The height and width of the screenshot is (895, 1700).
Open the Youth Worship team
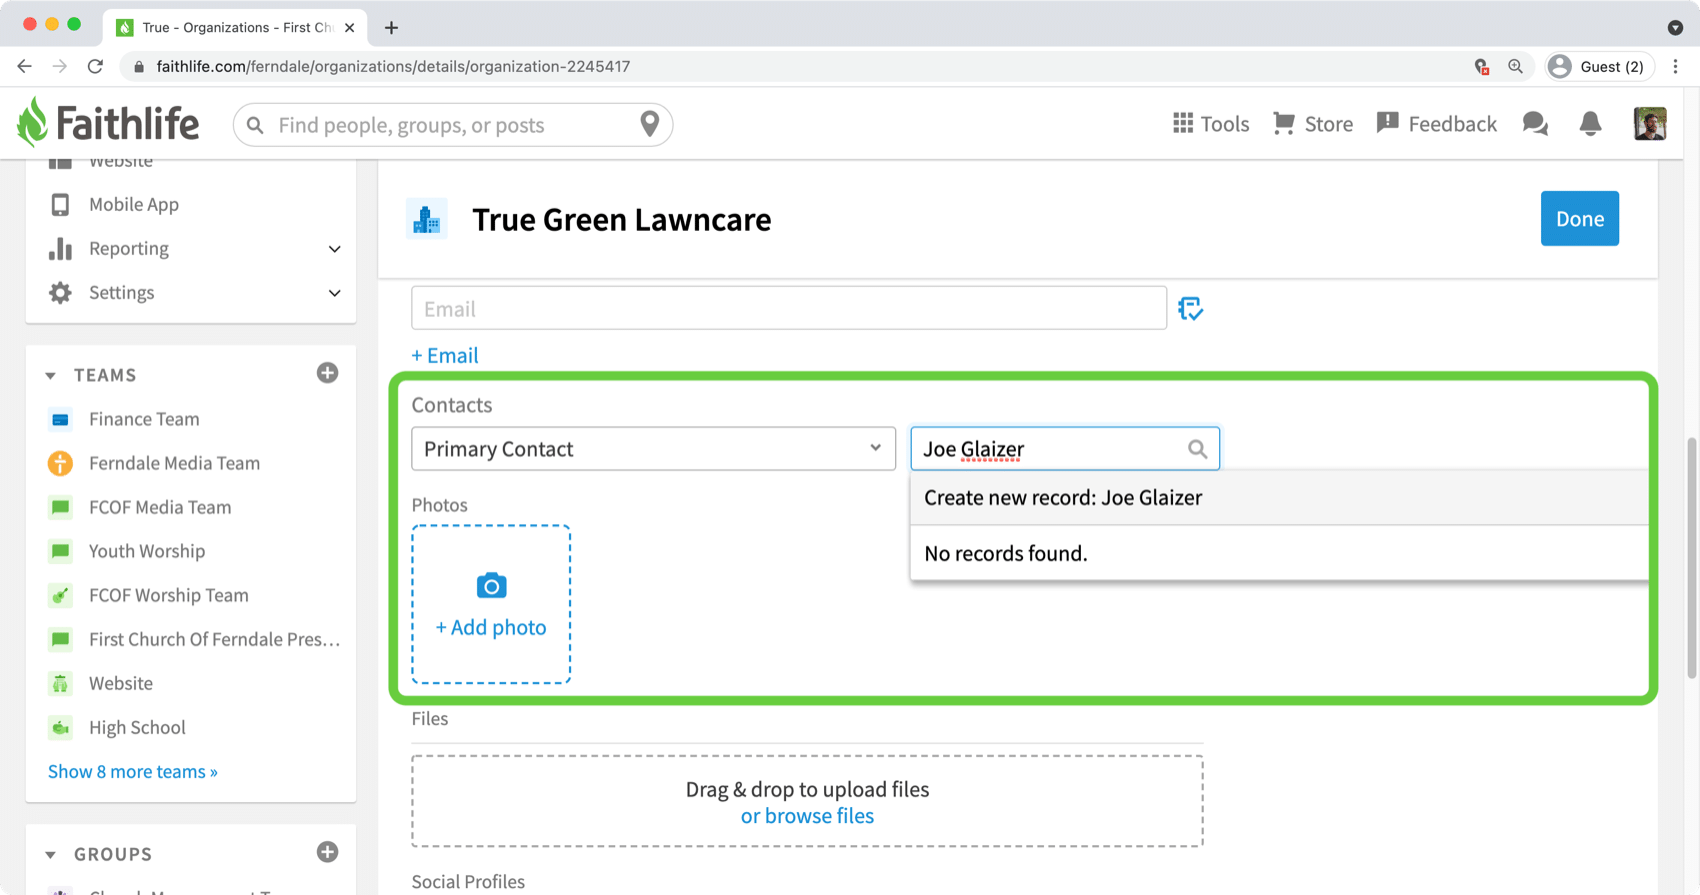pos(147,551)
